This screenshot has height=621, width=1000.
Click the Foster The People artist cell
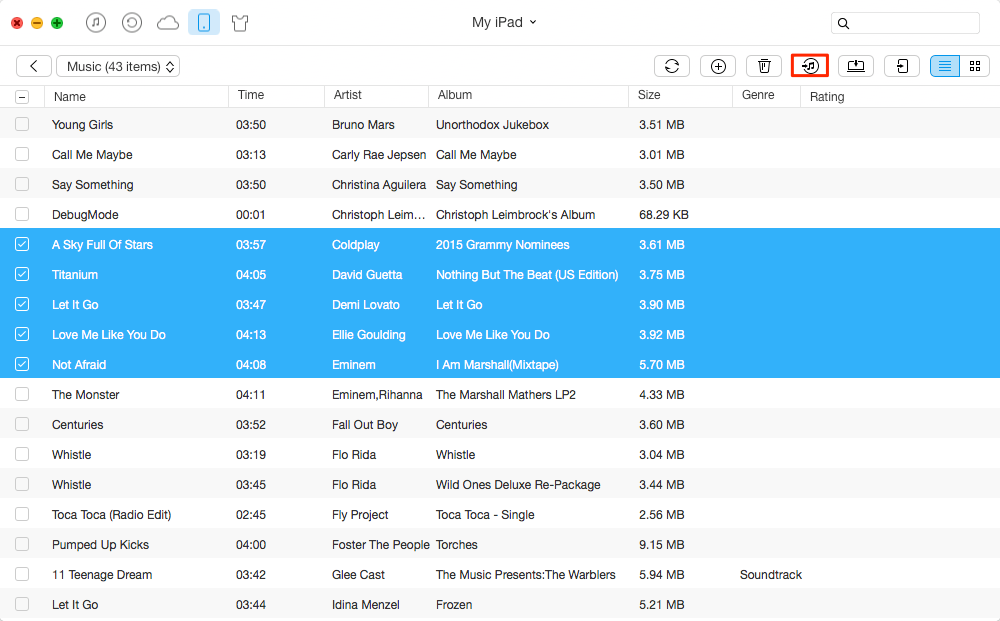381,544
